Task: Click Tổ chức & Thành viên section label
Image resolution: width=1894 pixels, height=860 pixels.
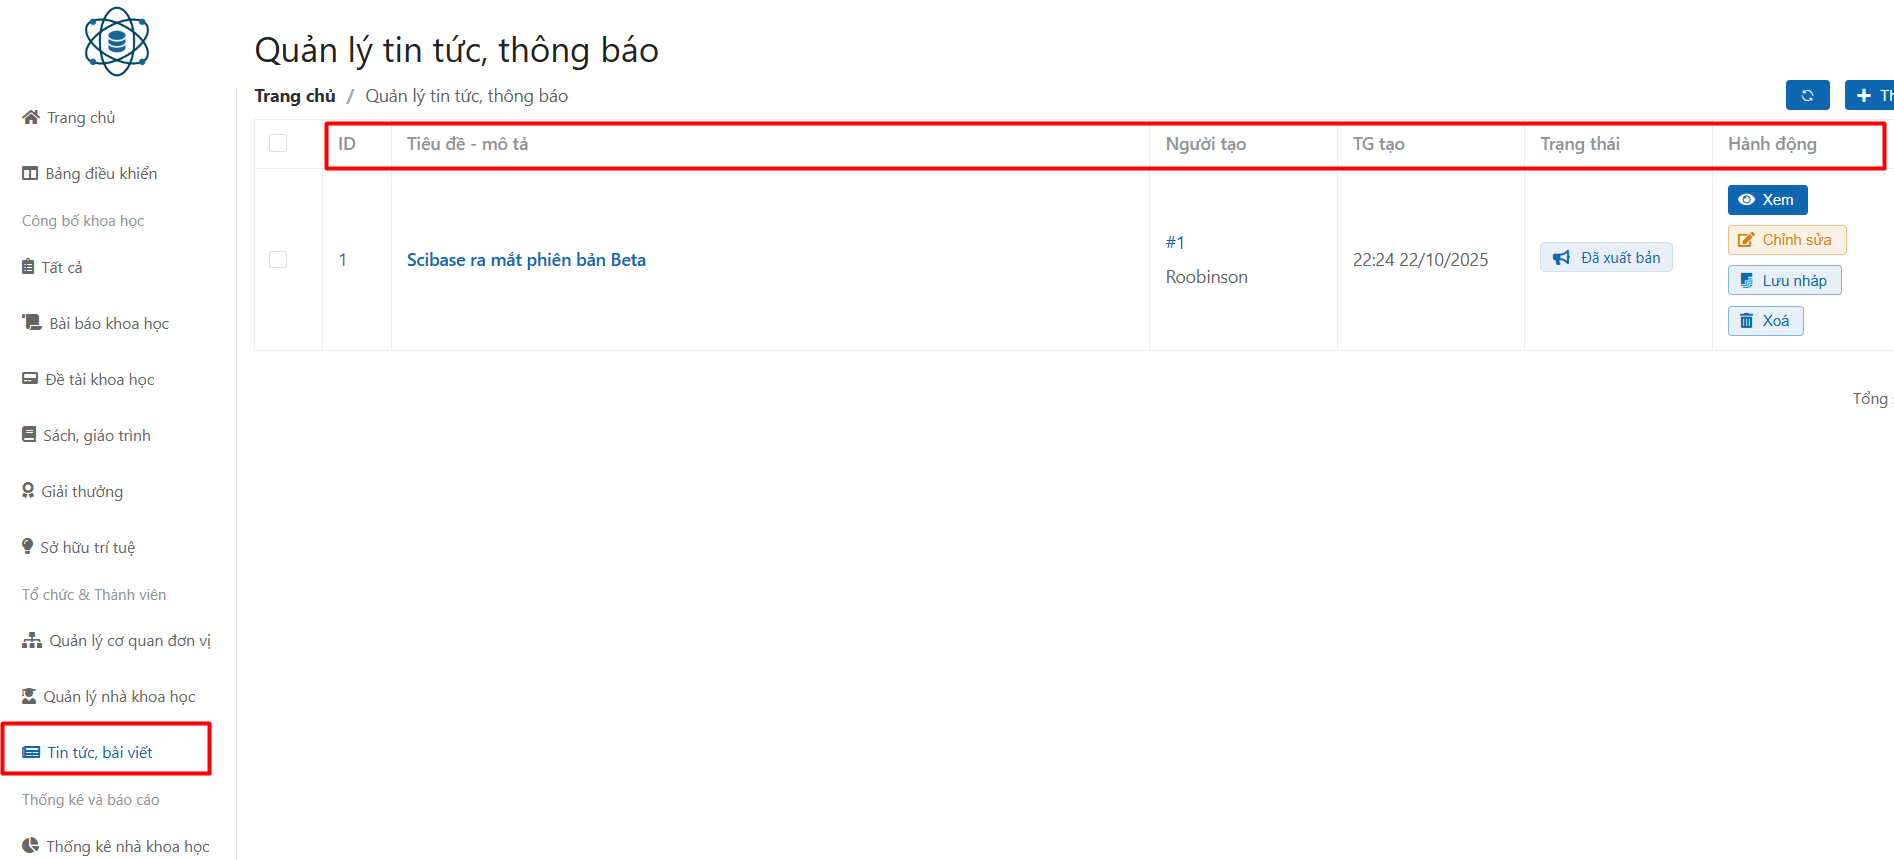Action: 94,595
